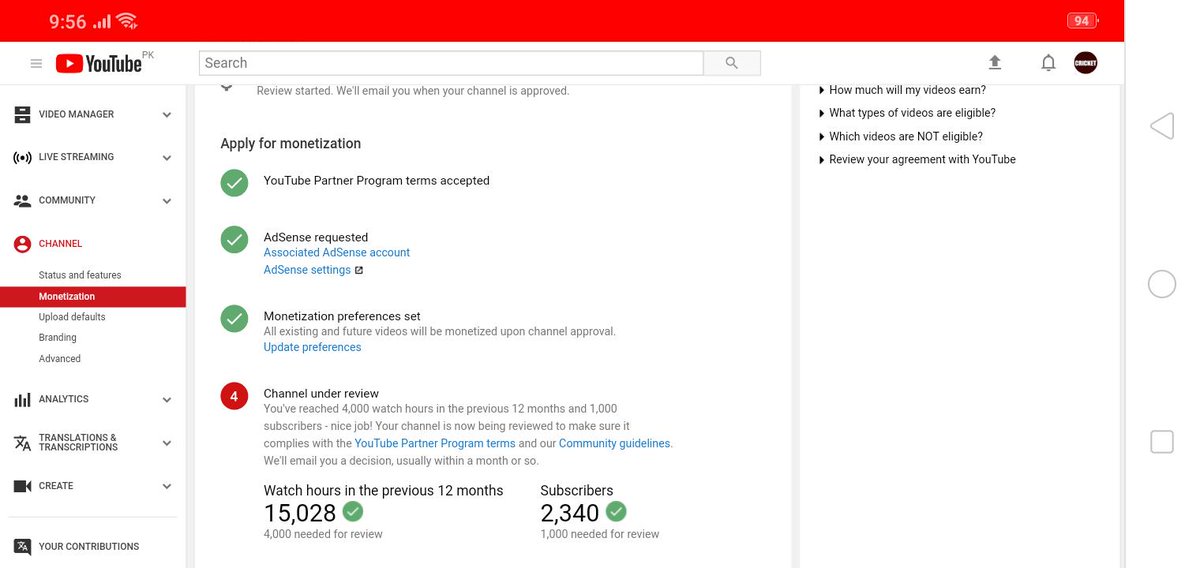Screen dimensions: 1200x568
Task: Click the Live Streaming broadcast icon
Action: (22, 158)
